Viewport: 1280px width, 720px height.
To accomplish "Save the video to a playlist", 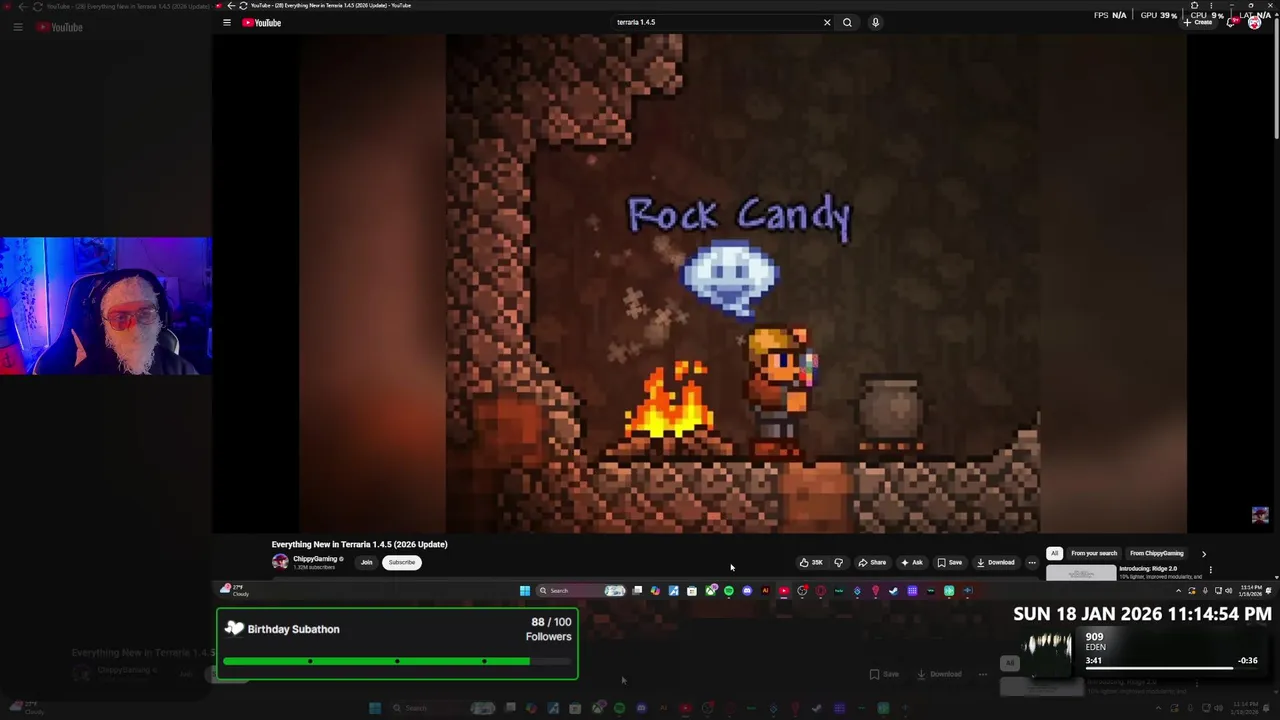I will tap(949, 562).
